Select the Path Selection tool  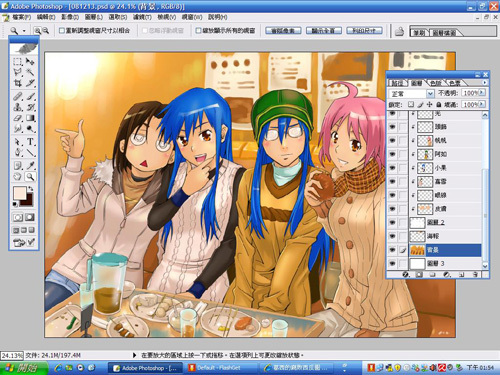click(x=18, y=142)
